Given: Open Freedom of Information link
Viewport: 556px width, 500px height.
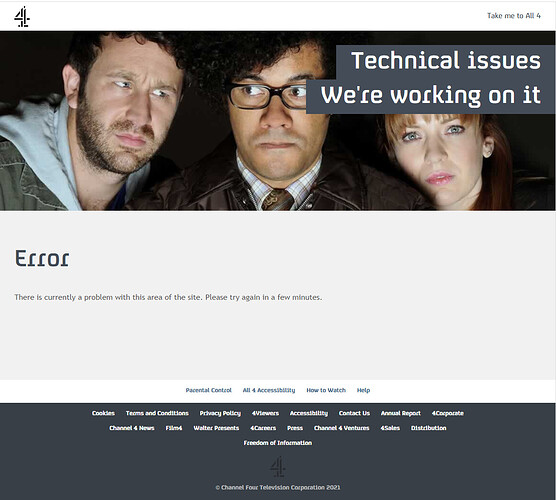Looking at the screenshot, I should coord(278,443).
